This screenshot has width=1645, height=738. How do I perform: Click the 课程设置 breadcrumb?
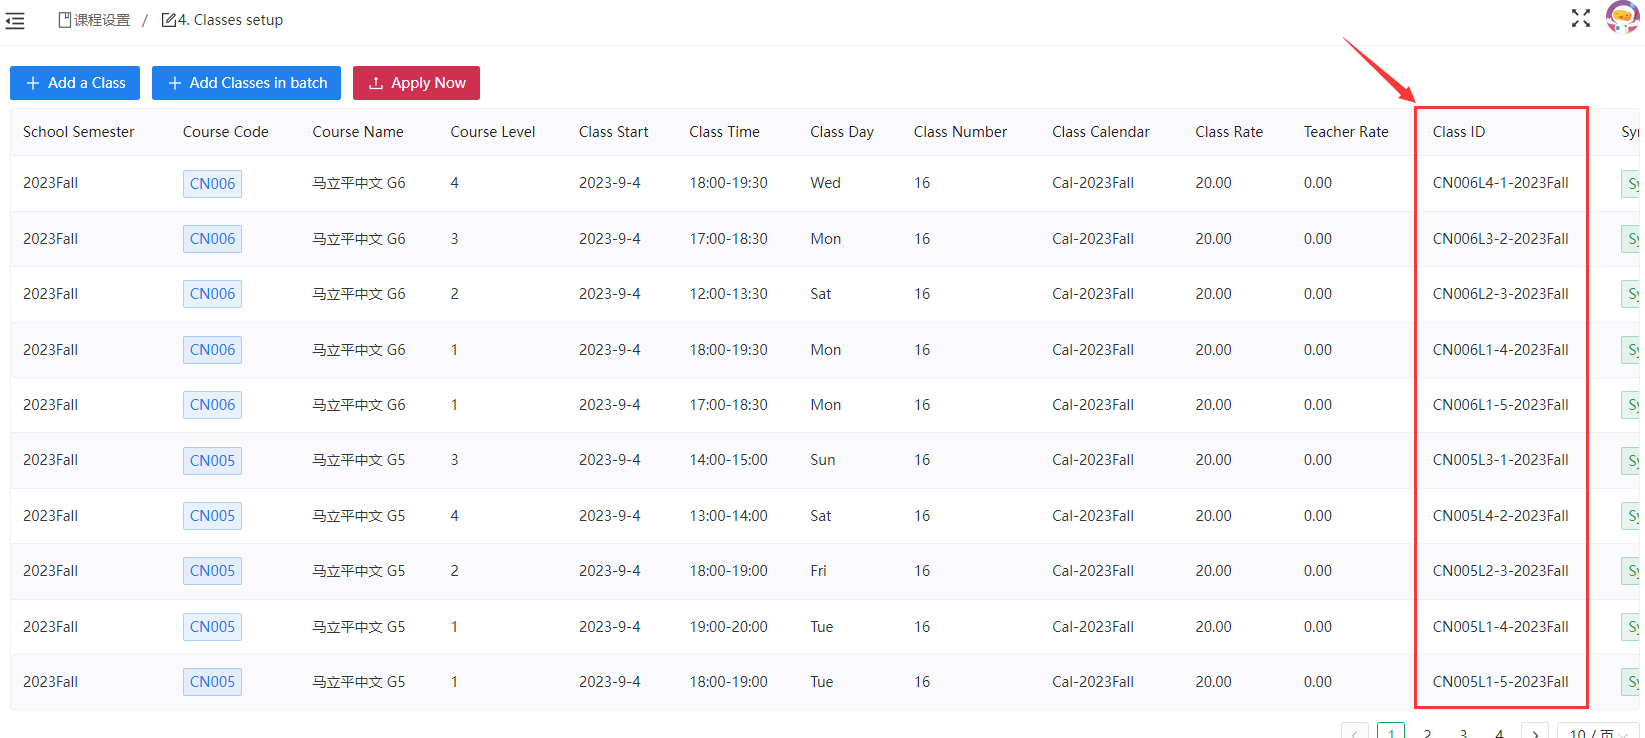click(95, 20)
